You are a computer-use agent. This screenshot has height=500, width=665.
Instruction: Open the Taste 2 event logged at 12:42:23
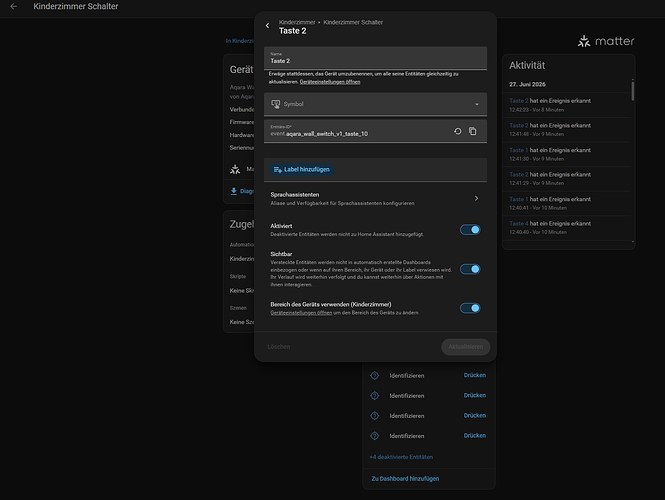pos(566,105)
